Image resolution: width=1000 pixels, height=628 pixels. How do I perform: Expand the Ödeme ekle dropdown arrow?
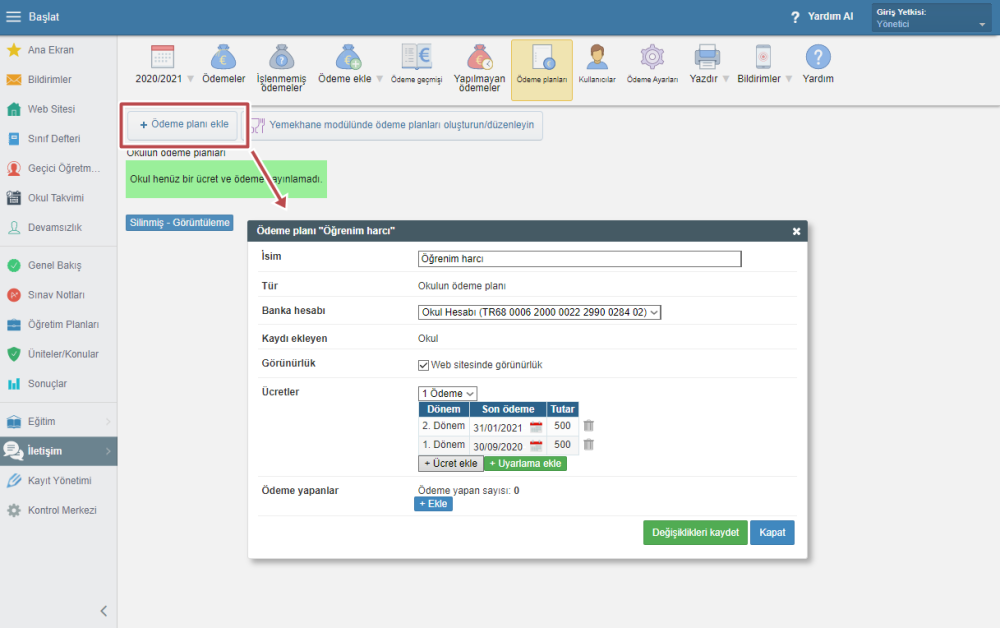[x=379, y=79]
